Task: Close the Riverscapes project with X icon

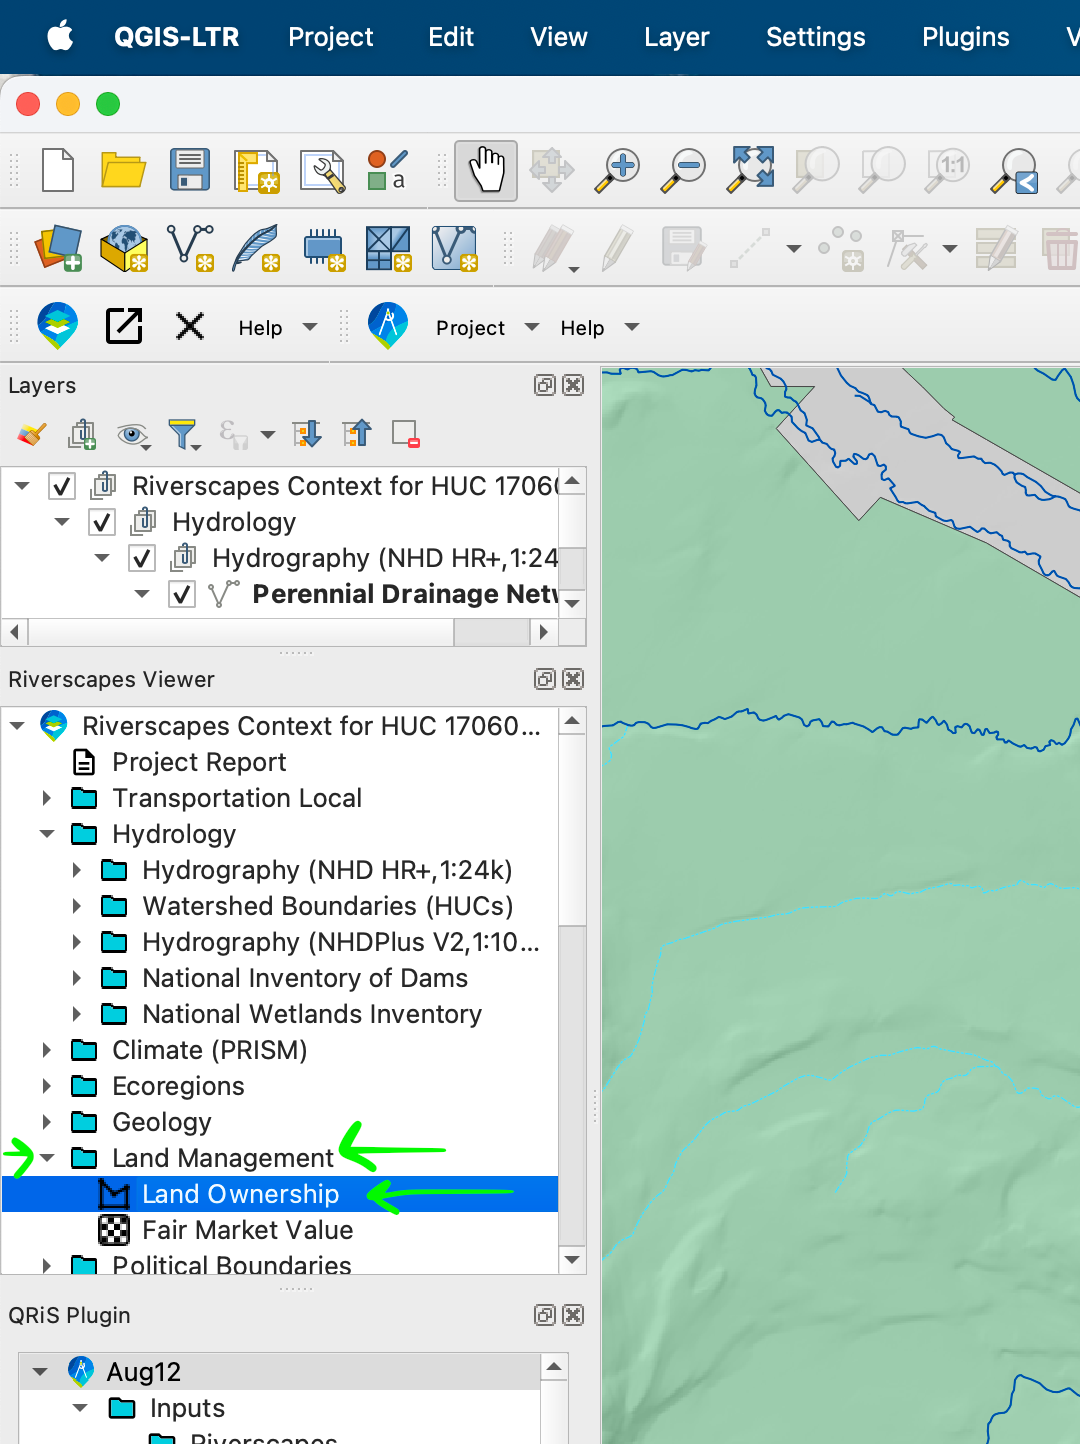Action: [x=190, y=326]
